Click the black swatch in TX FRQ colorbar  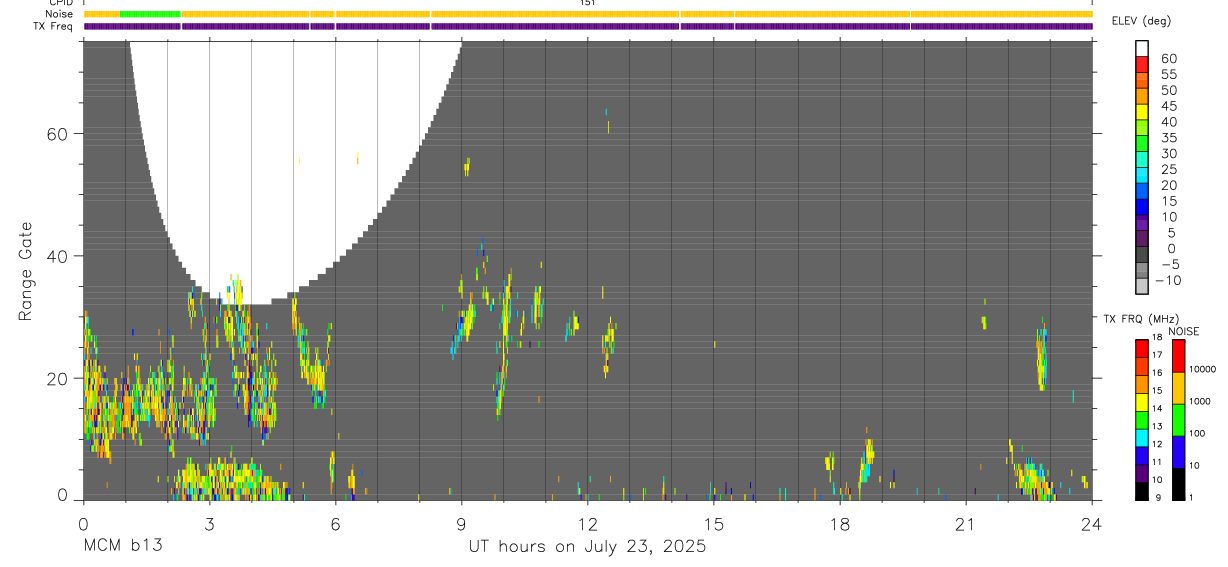[x=1141, y=490]
